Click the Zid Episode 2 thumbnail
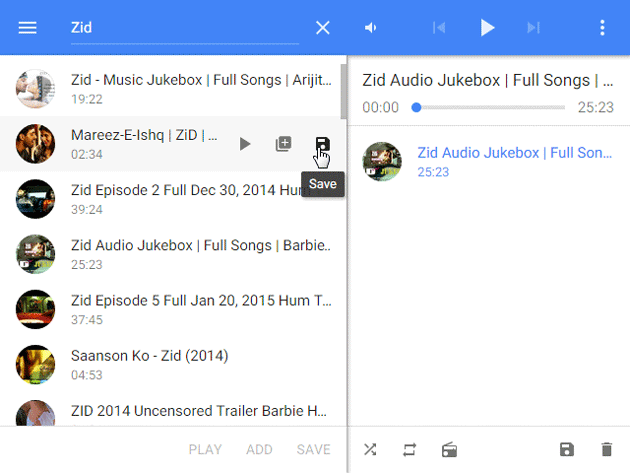The height and width of the screenshot is (473, 630). point(35,199)
